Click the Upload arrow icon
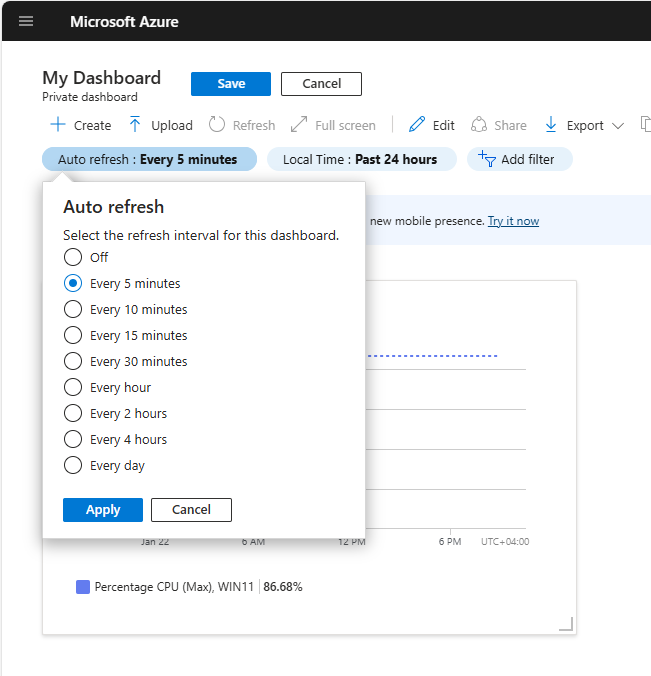Viewport: 651px width, 676px height. coord(135,125)
